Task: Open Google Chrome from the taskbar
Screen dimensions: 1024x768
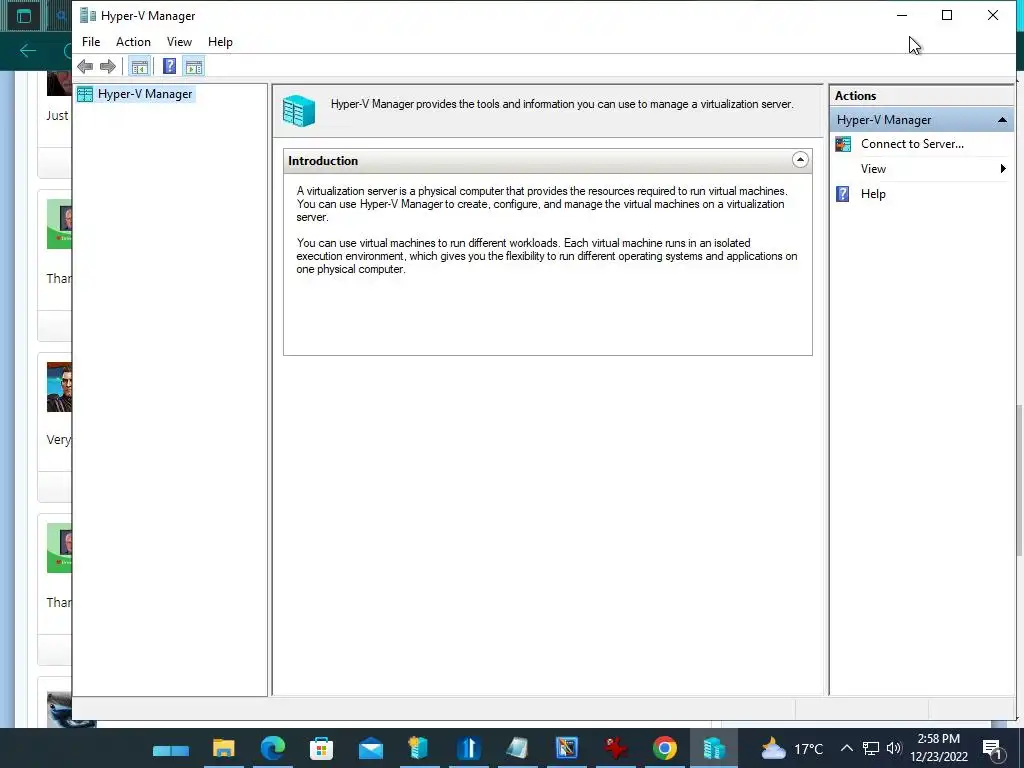Action: coord(665,748)
